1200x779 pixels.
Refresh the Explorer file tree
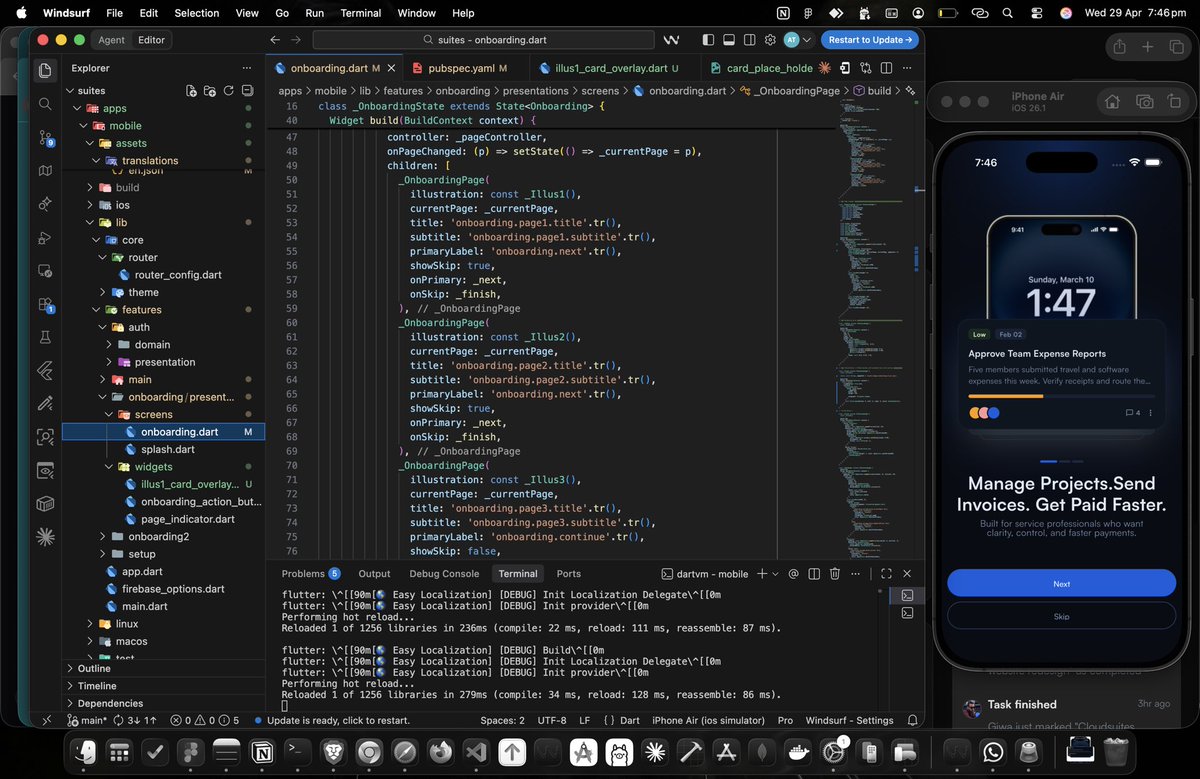(x=229, y=91)
